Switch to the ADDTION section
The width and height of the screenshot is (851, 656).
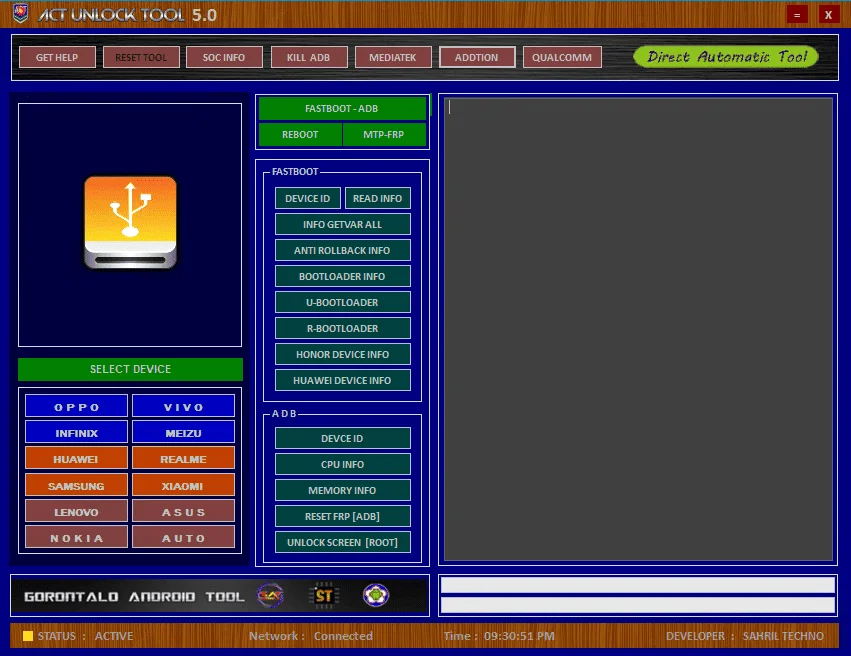(x=477, y=58)
